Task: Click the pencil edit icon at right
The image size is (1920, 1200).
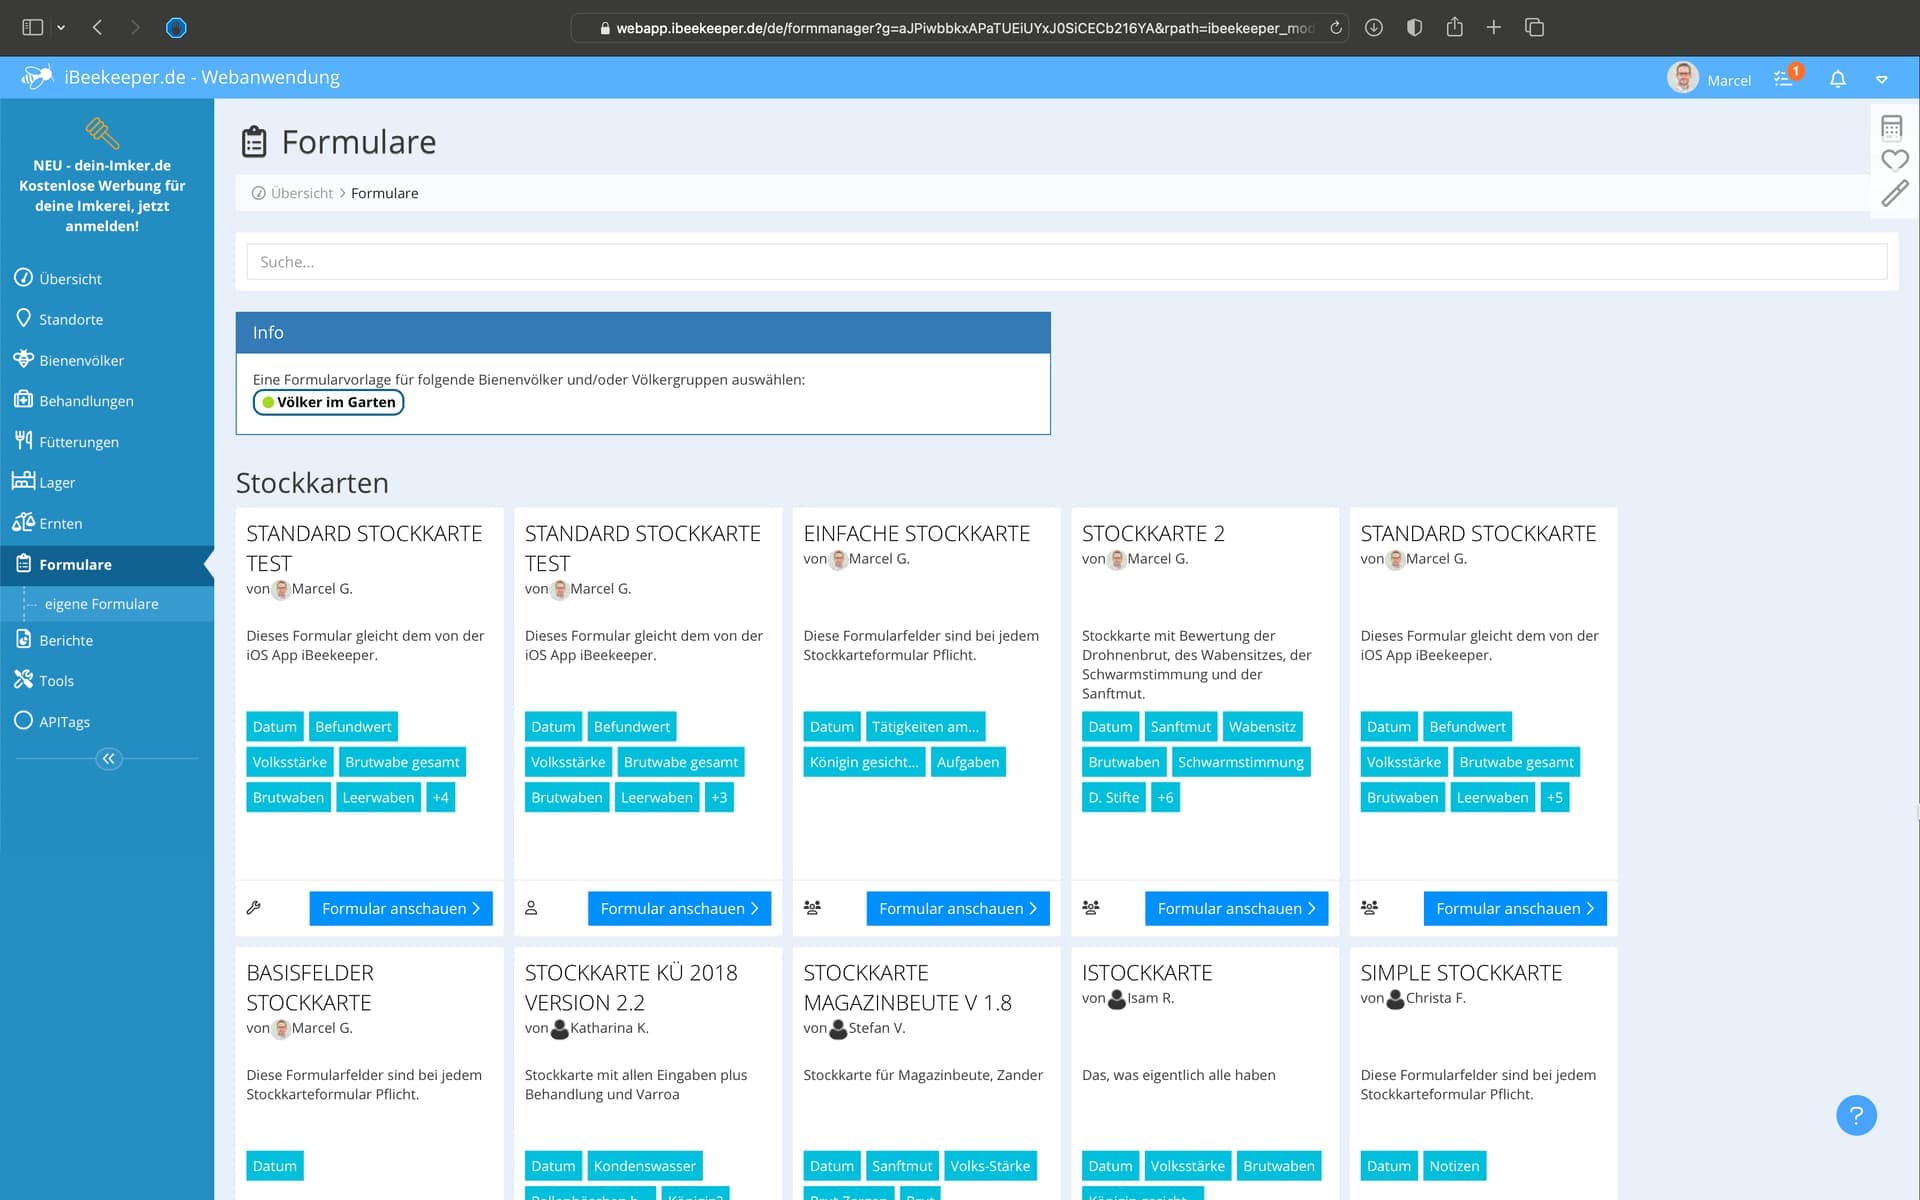Action: tap(1894, 193)
